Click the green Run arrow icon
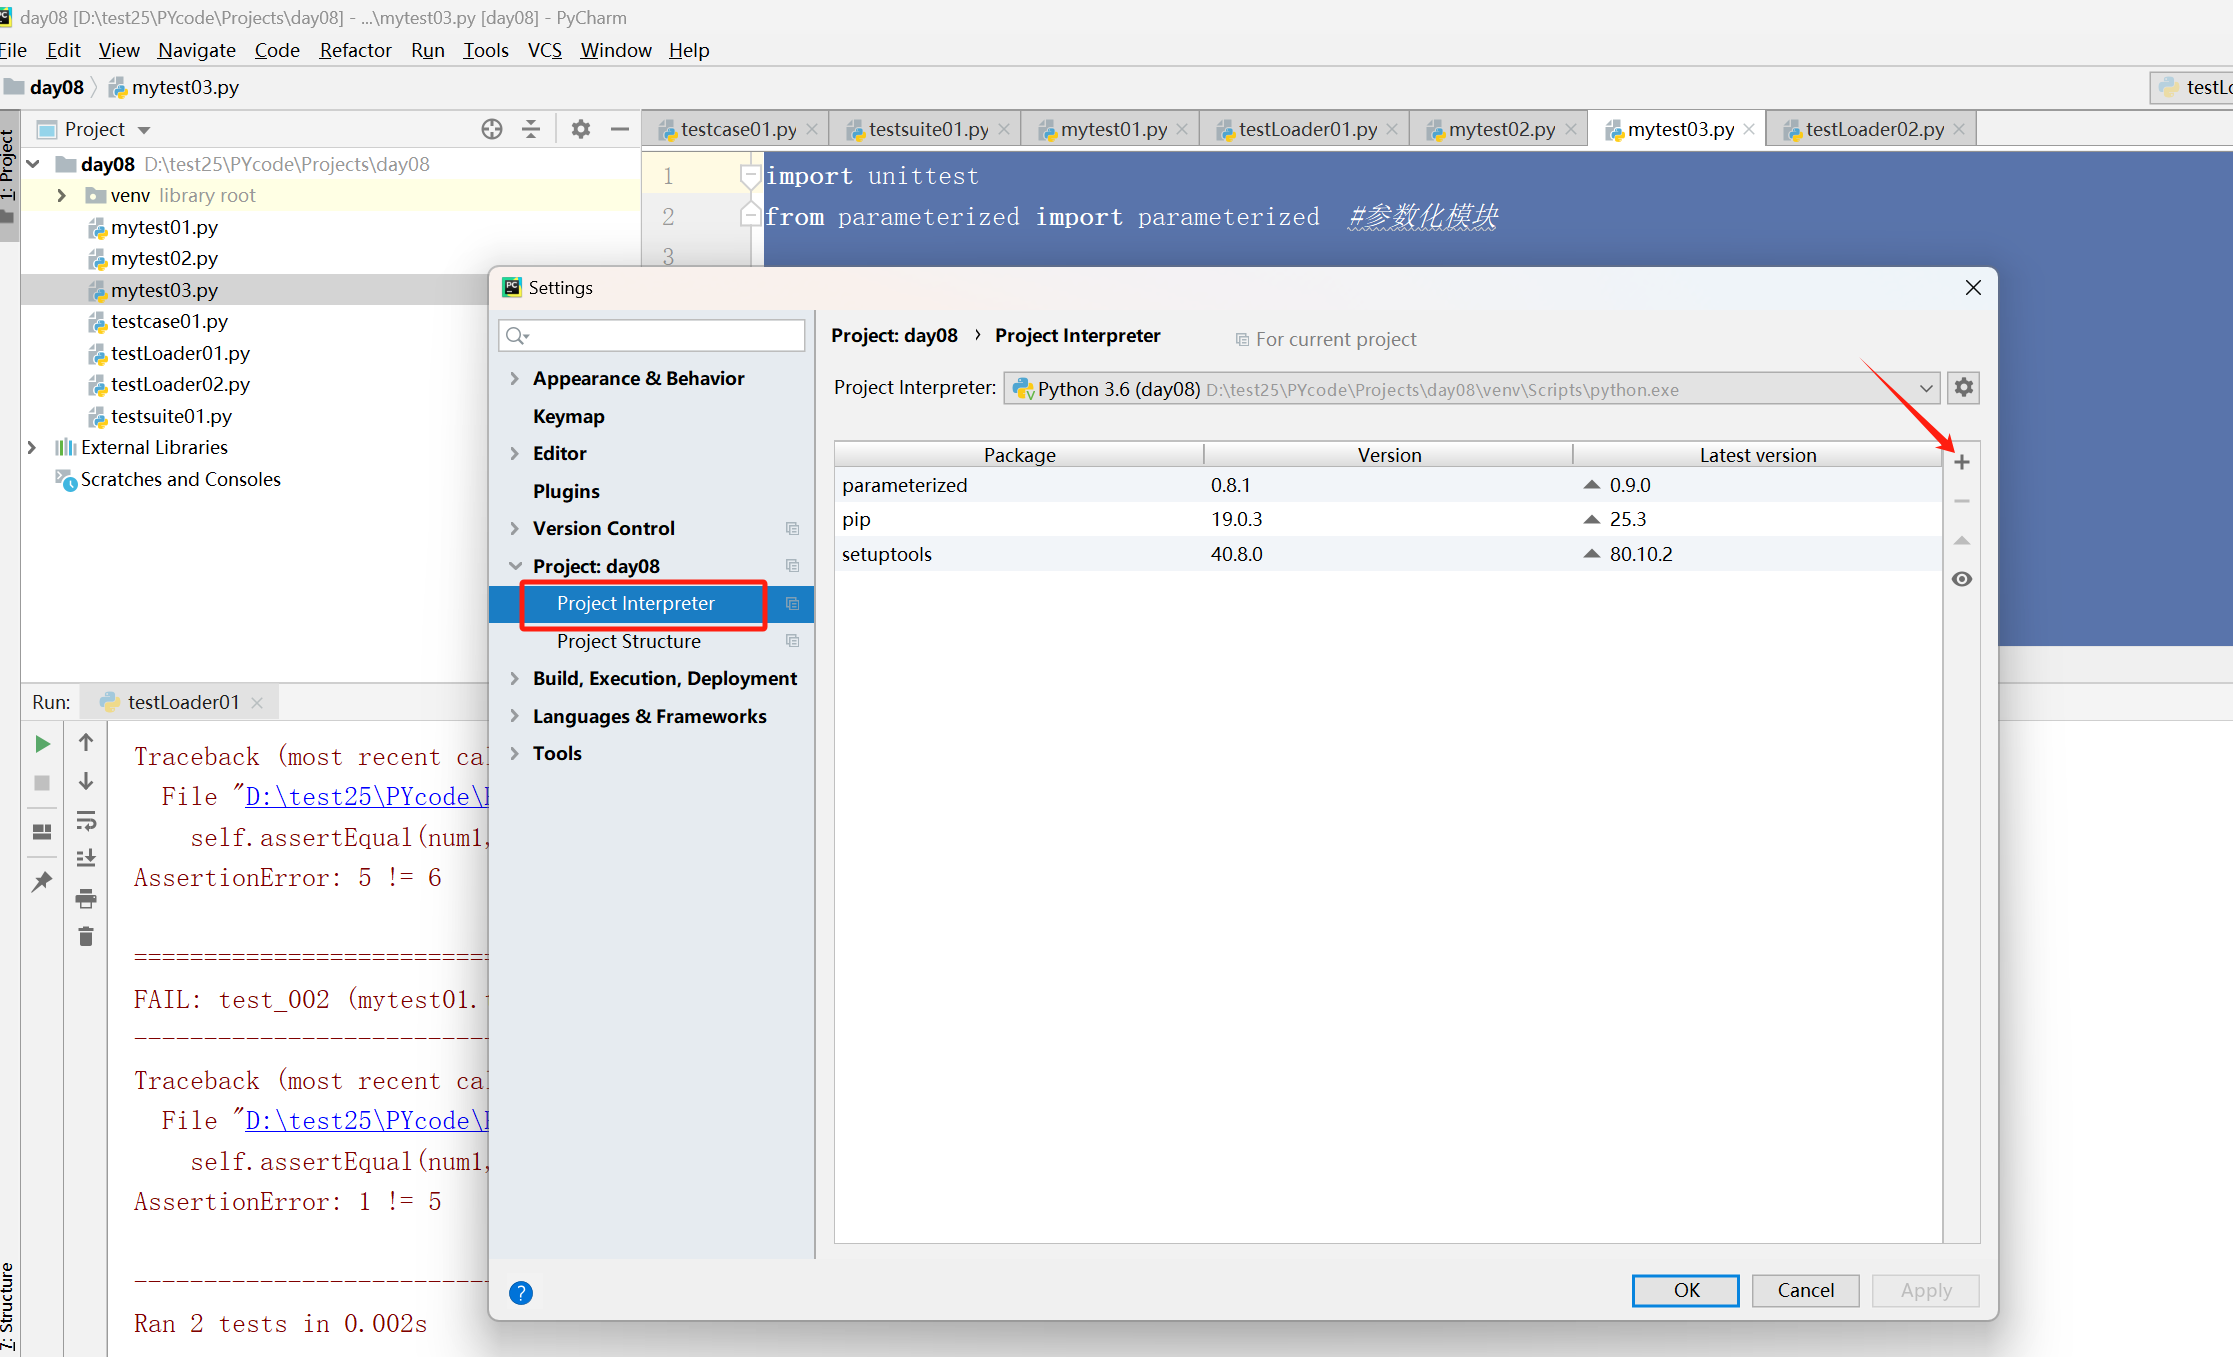 42,743
